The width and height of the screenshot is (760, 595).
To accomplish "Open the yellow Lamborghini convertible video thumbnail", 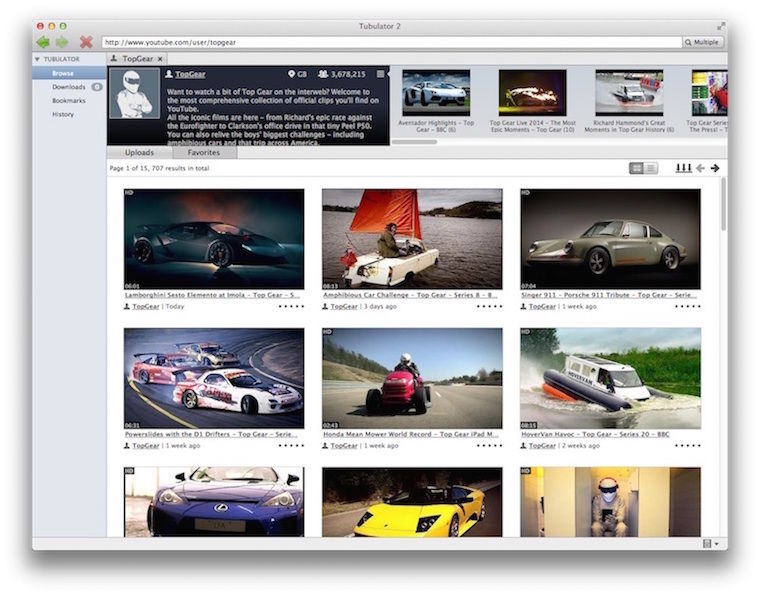I will click(412, 501).
